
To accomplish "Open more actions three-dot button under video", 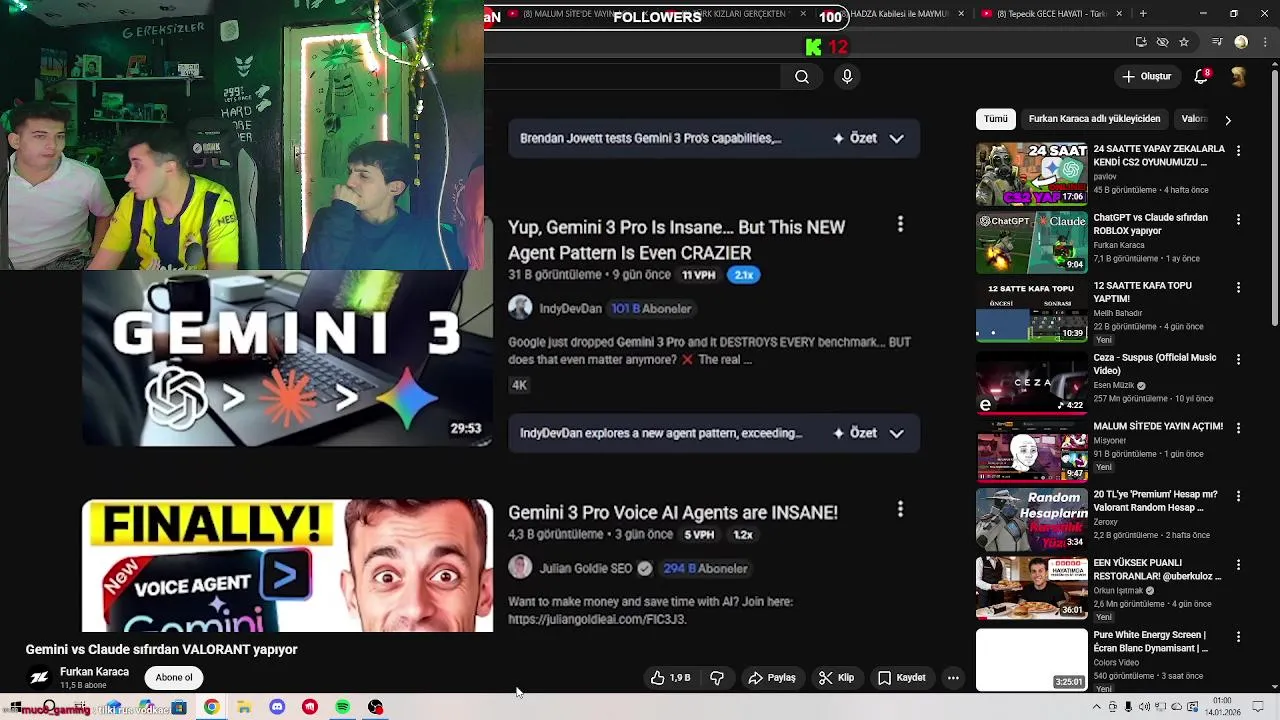I will (953, 678).
